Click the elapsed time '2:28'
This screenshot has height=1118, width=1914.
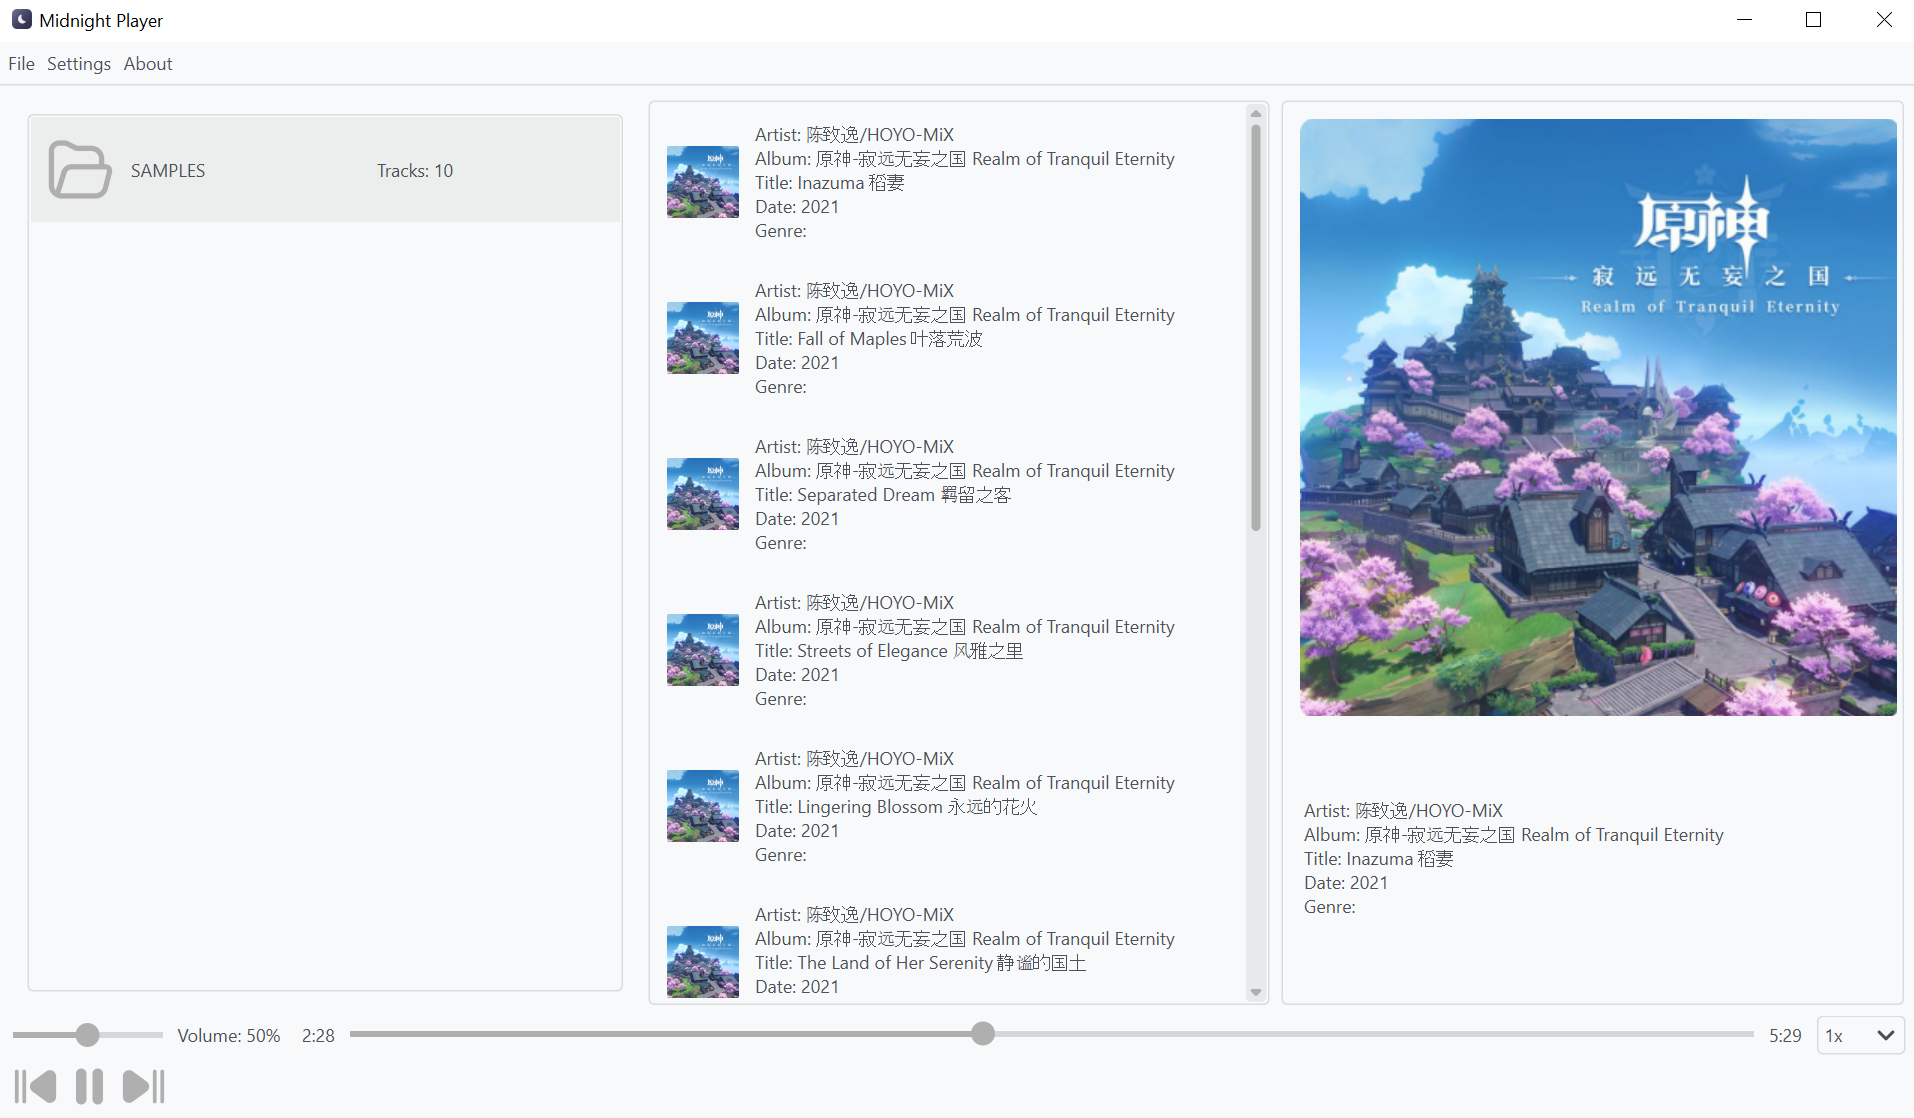pos(318,1036)
